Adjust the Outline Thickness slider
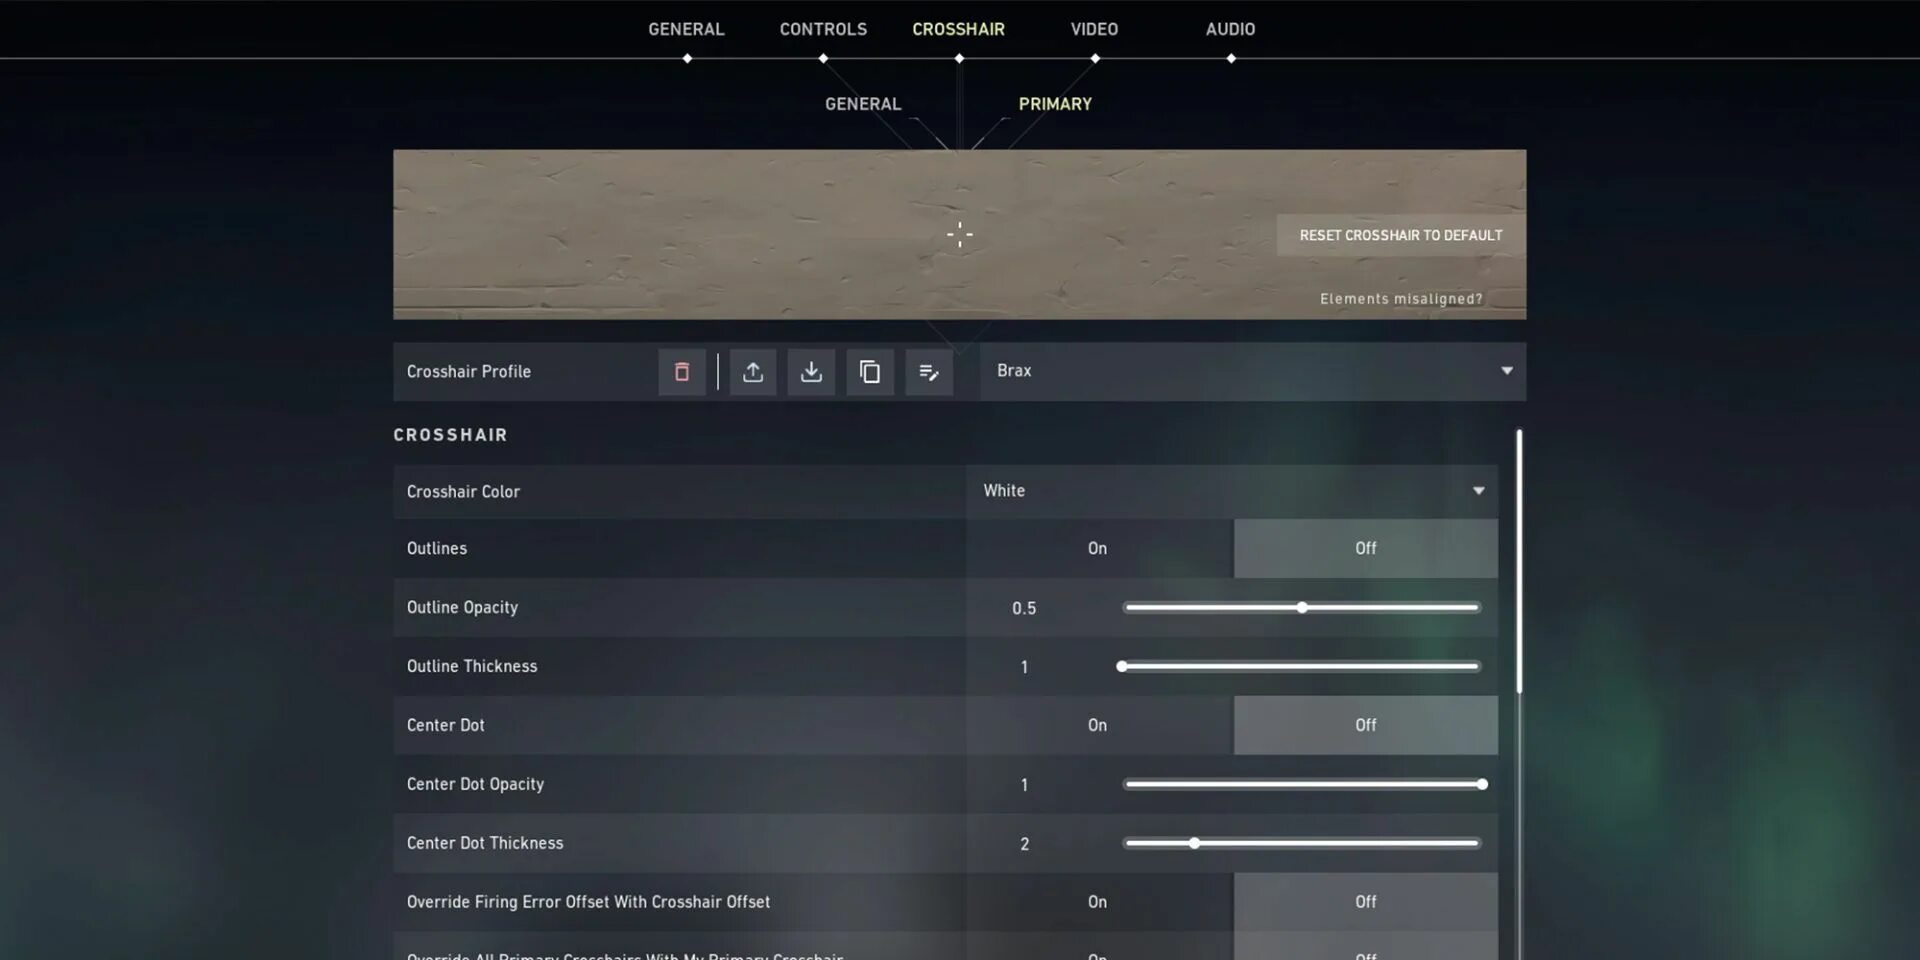1920x960 pixels. point(1300,666)
